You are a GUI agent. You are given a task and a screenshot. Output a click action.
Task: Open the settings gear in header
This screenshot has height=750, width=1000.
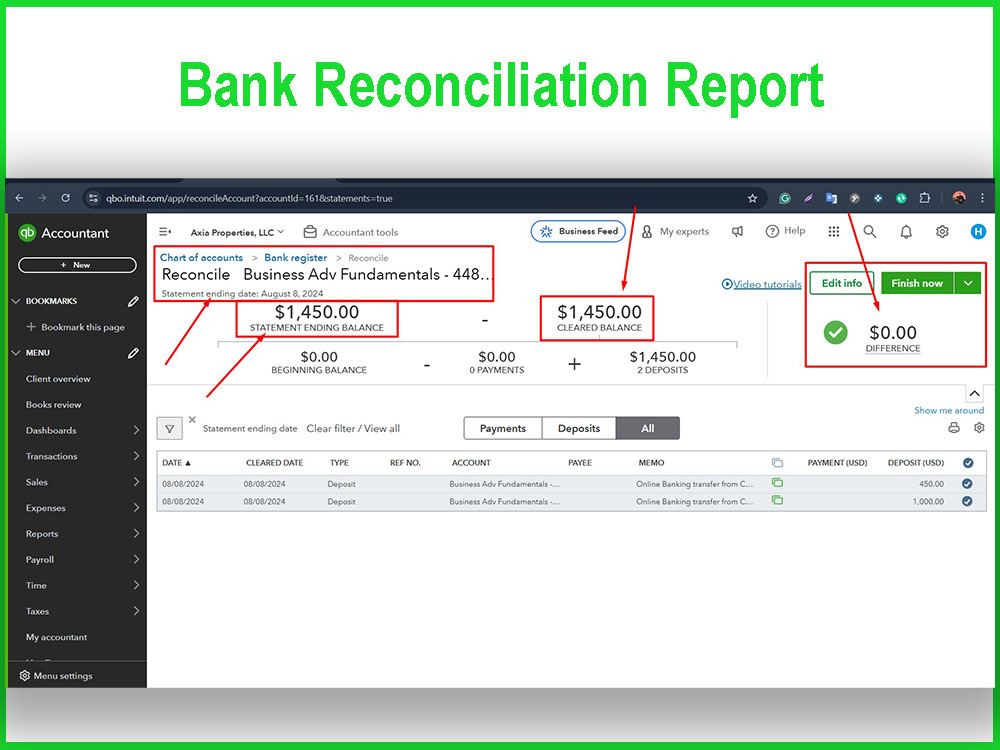pos(942,232)
